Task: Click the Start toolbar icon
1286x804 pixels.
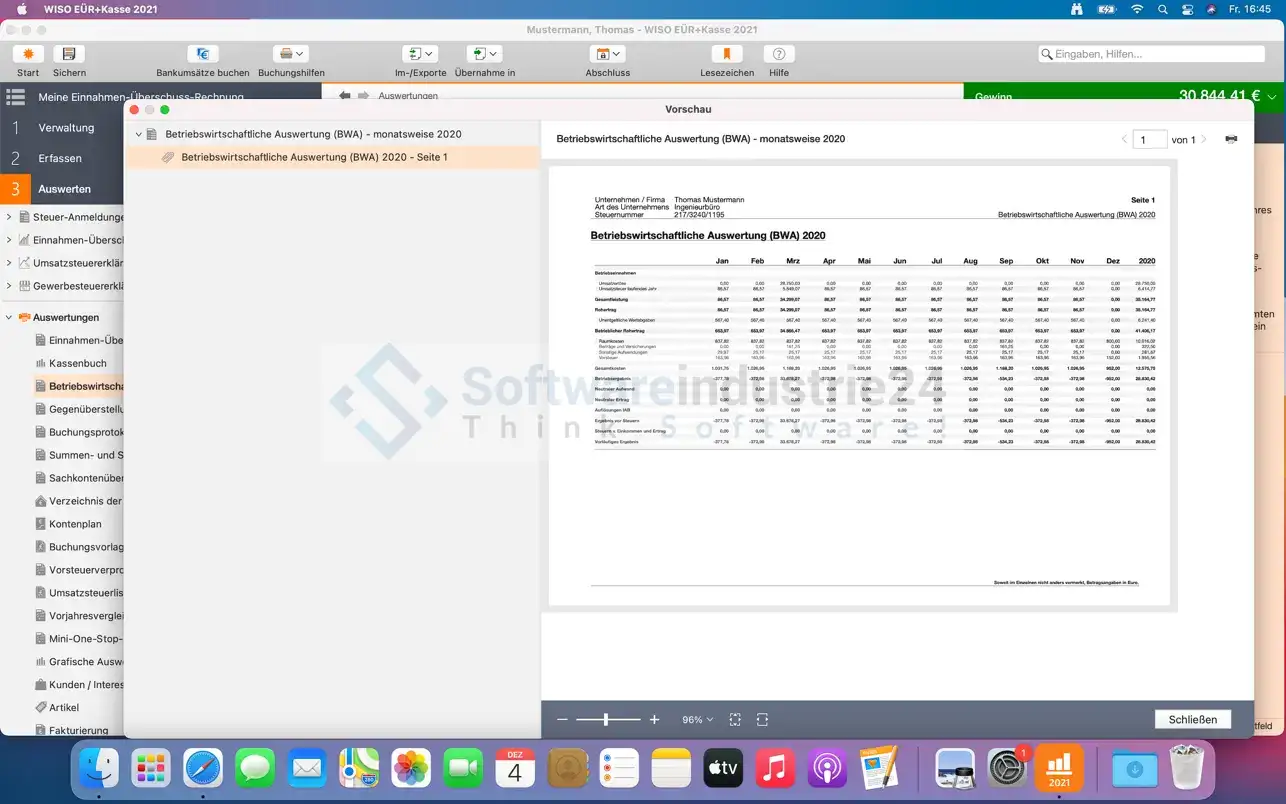Action: [x=28, y=54]
